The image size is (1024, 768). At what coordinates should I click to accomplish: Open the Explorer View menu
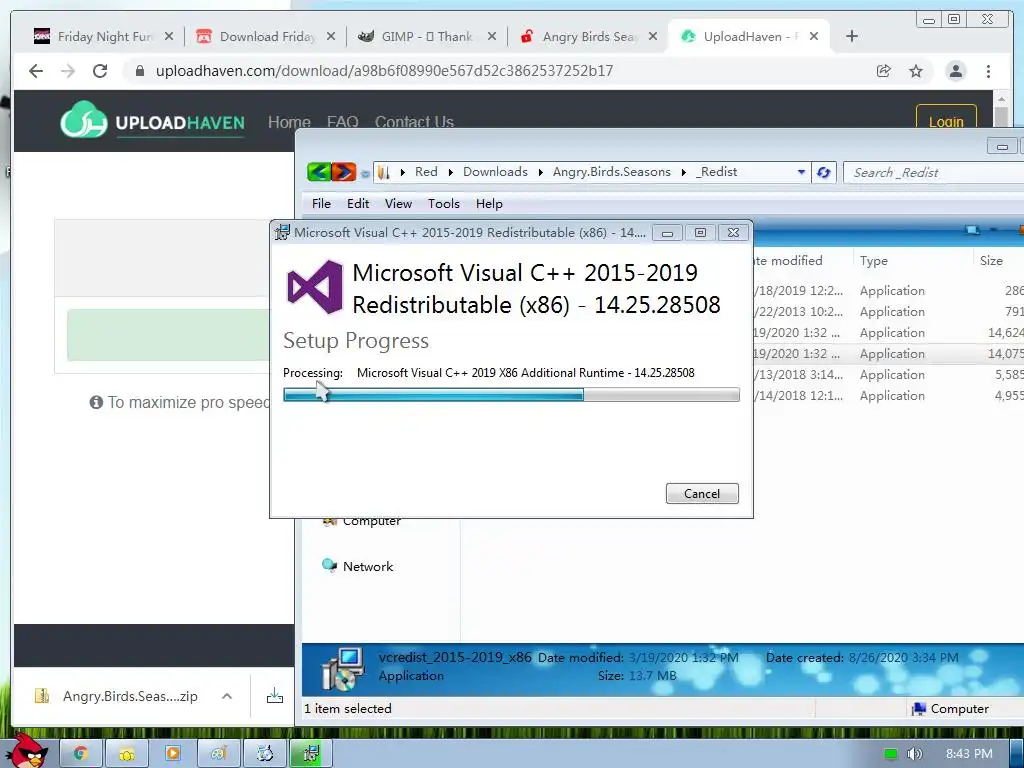click(398, 204)
